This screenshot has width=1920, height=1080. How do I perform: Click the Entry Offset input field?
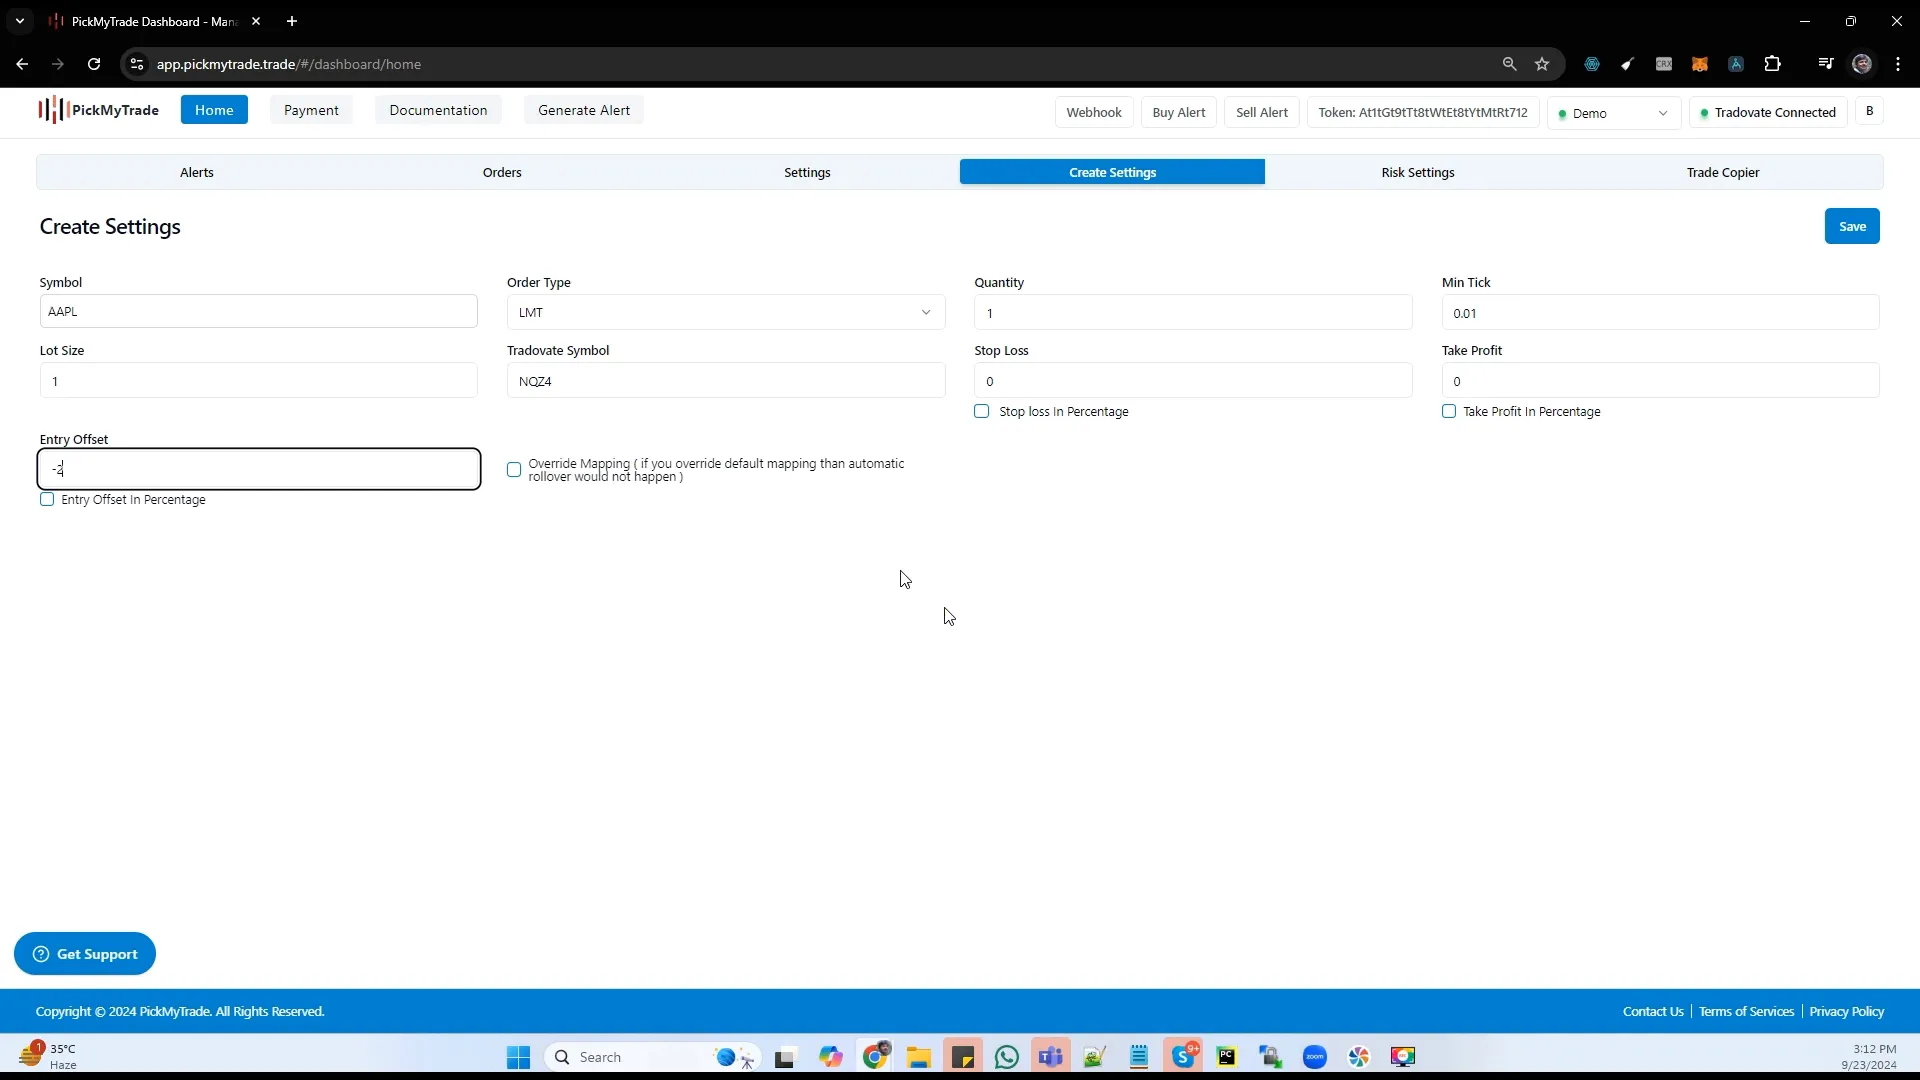(260, 469)
